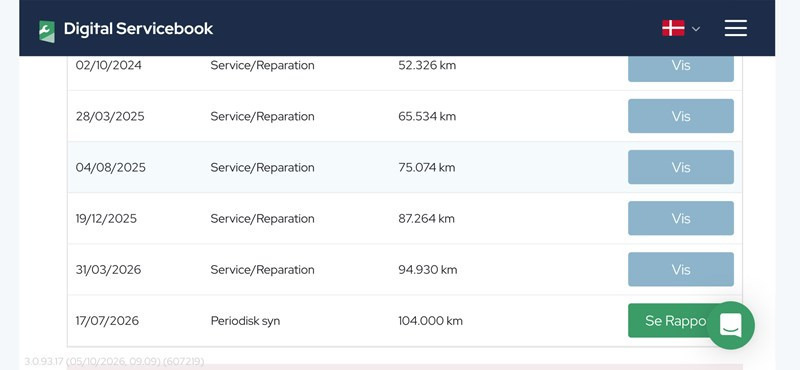800x370 pixels.
Task: Click Vis for the 28/03/2025 service entry
Action: pos(681,116)
